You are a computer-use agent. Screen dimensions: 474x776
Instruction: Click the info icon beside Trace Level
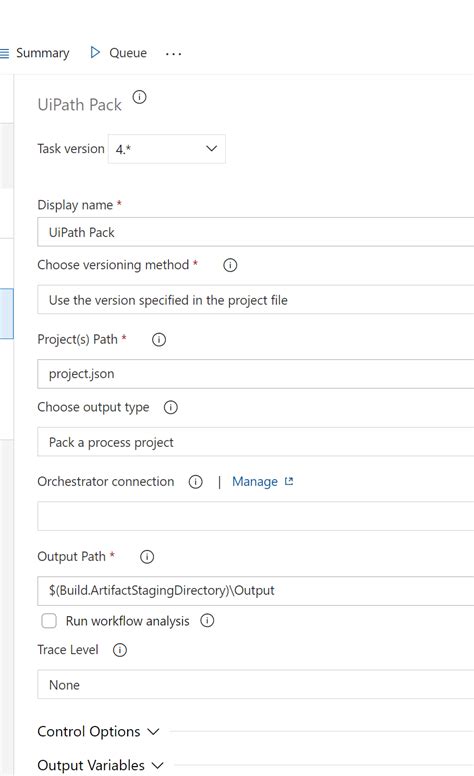[120, 650]
